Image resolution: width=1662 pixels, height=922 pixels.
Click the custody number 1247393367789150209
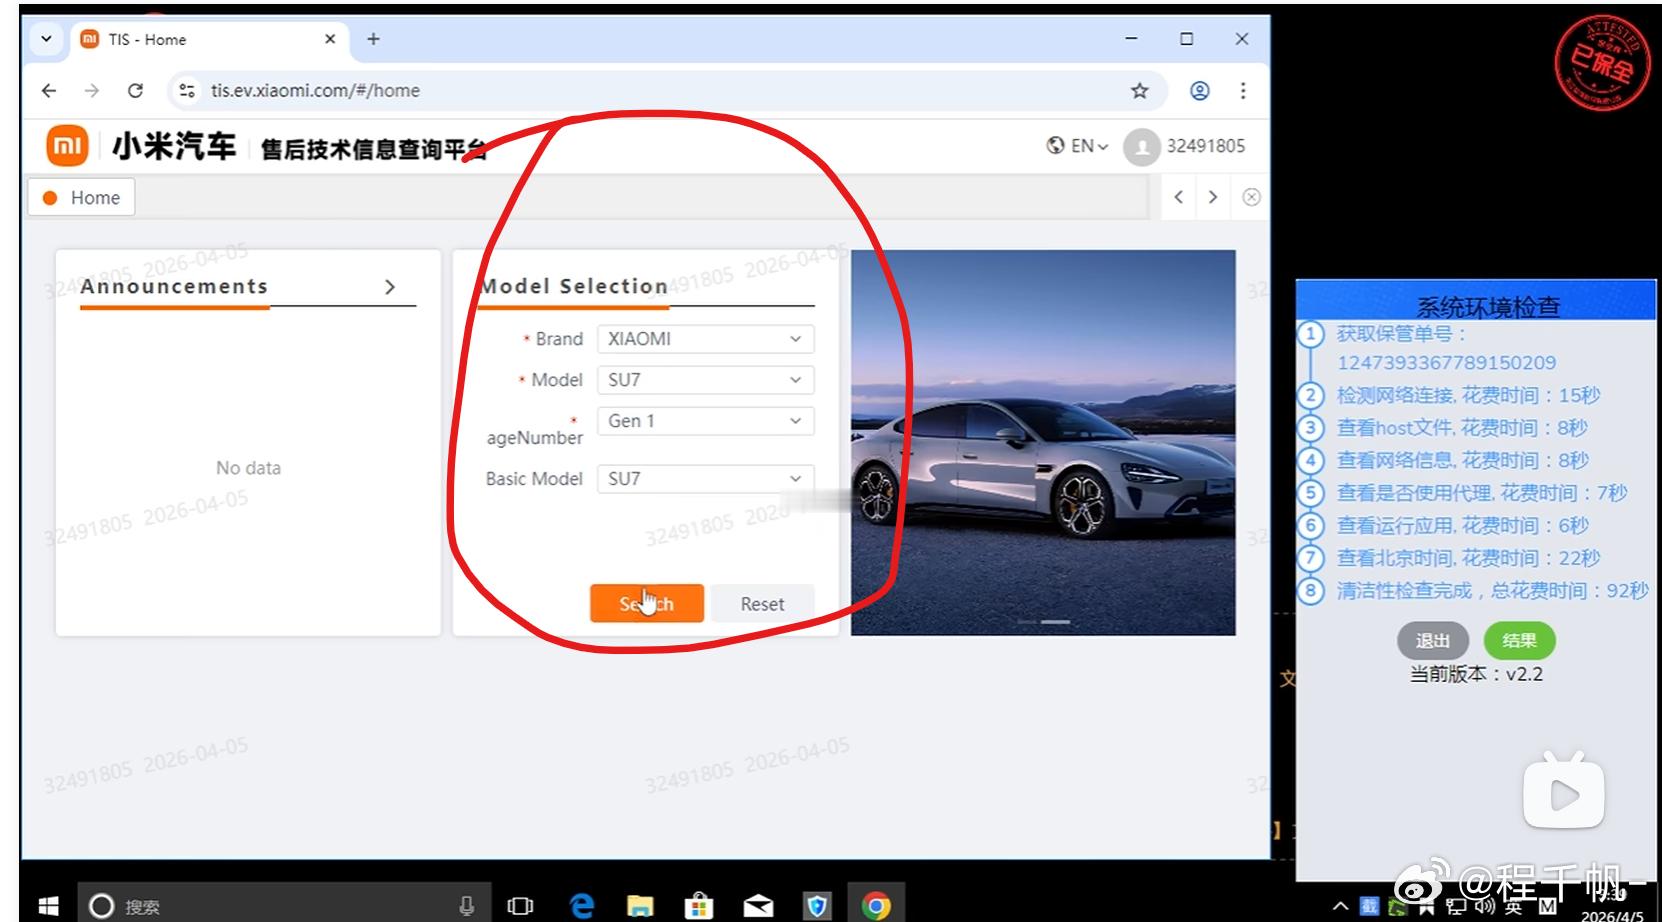(x=1446, y=363)
